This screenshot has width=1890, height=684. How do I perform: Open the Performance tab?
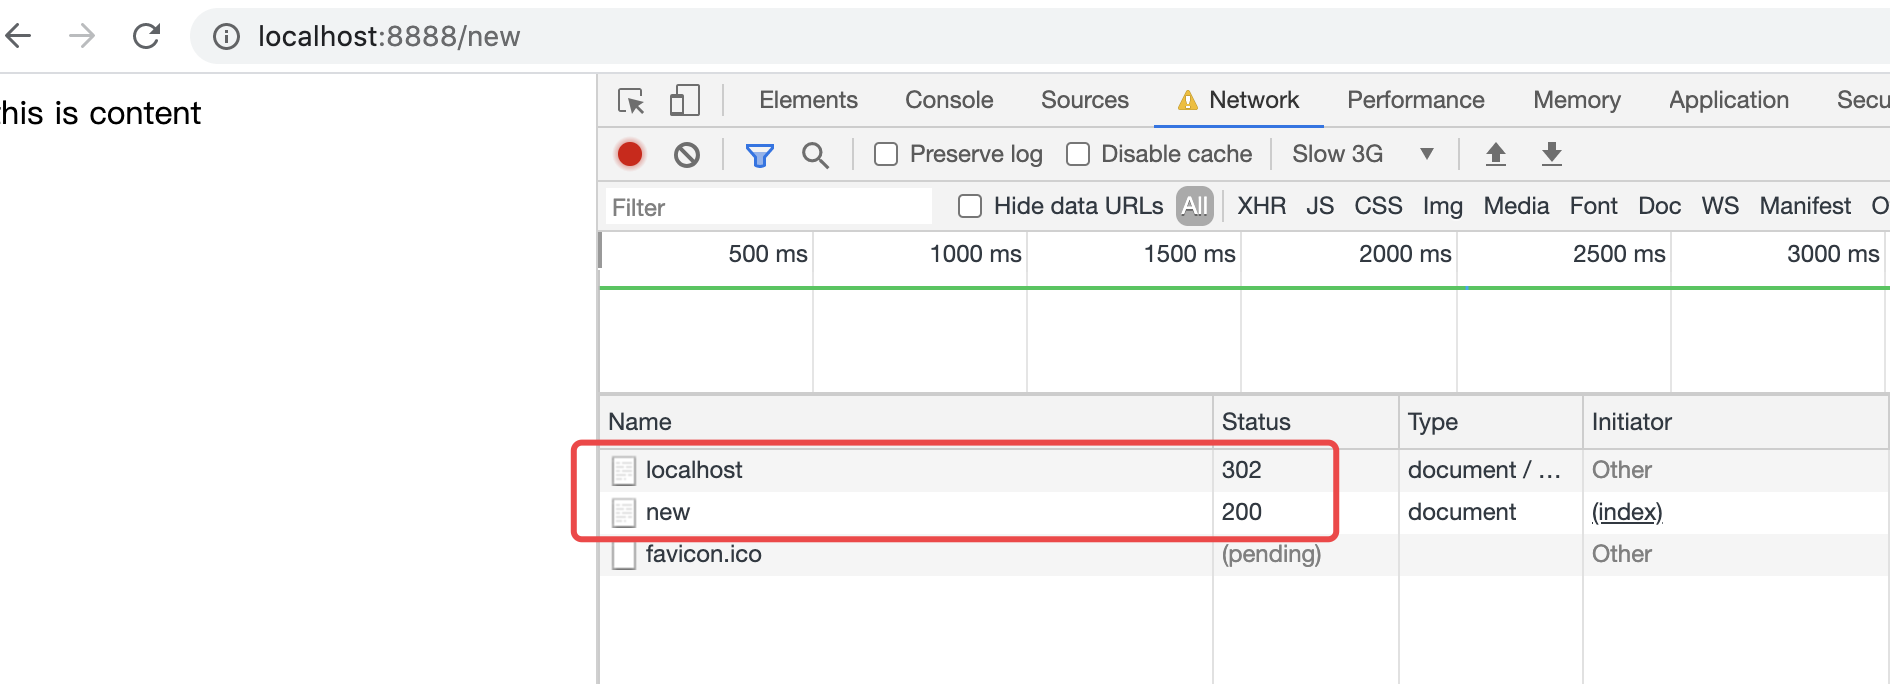tap(1415, 100)
